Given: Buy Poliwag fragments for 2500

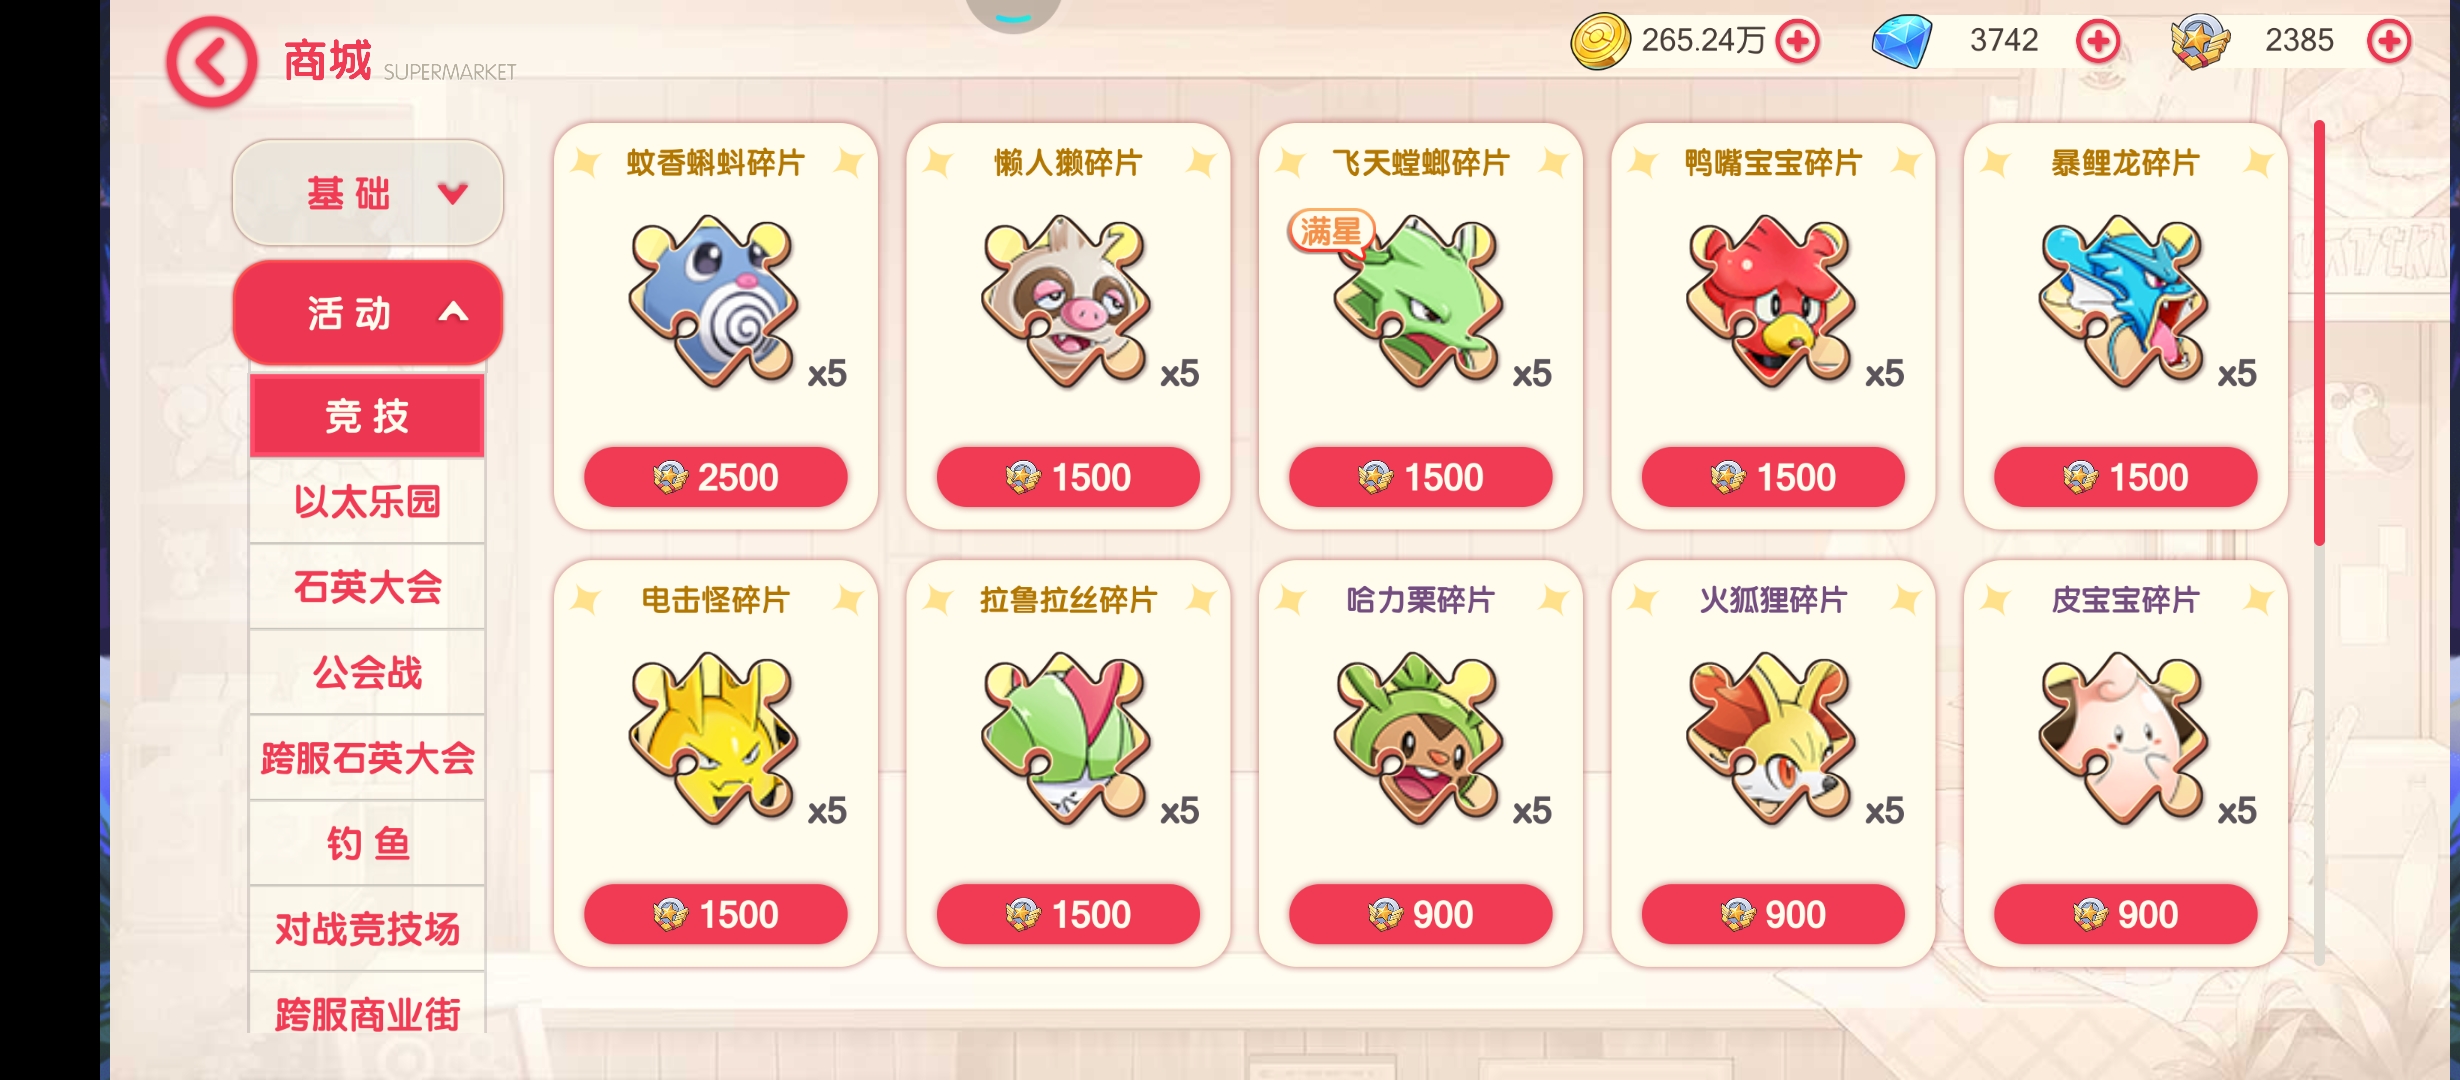Looking at the screenshot, I should 716,477.
